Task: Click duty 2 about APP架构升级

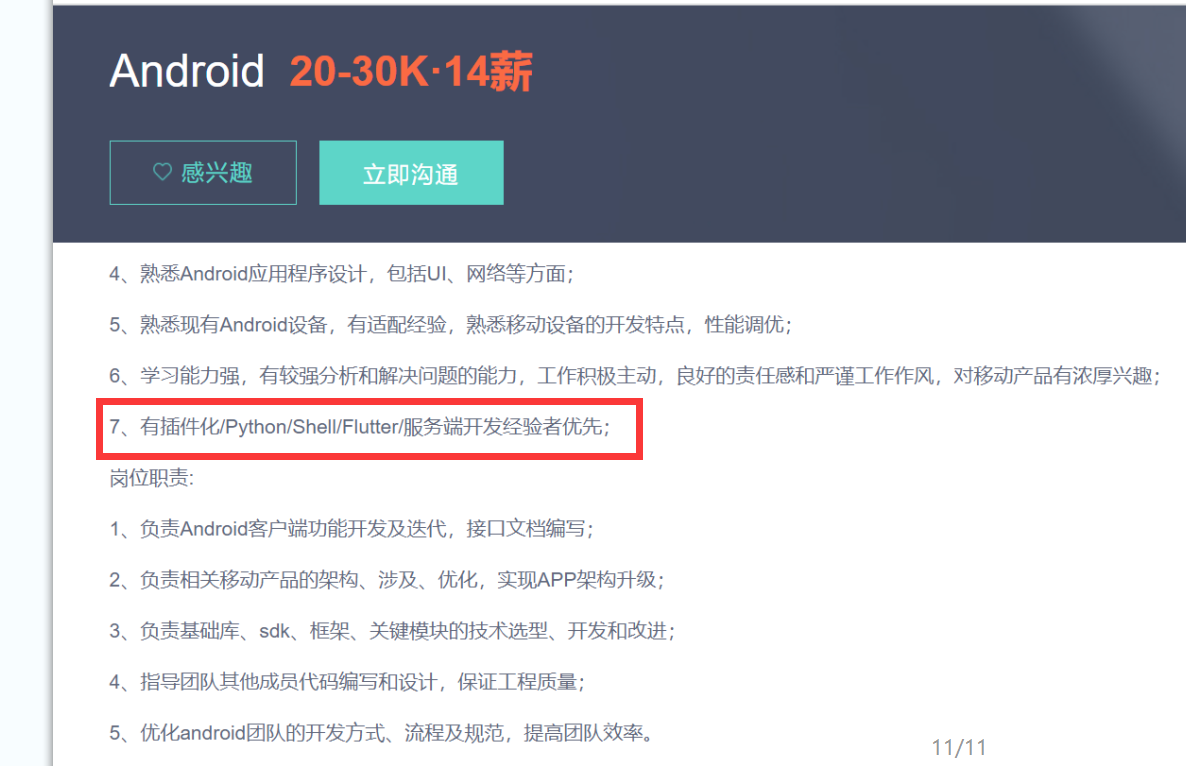Action: pyautogui.click(x=387, y=580)
